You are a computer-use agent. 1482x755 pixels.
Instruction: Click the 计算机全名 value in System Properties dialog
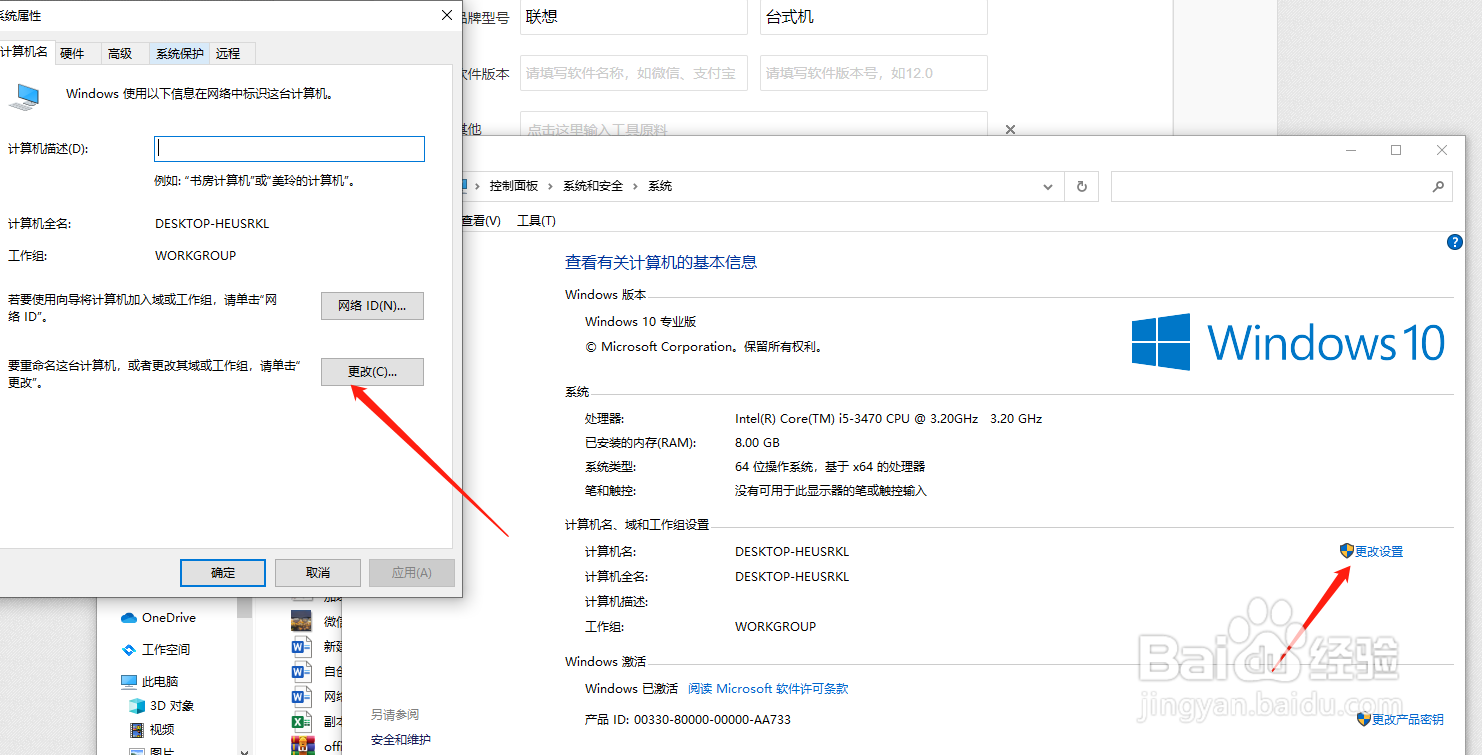pyautogui.click(x=212, y=224)
